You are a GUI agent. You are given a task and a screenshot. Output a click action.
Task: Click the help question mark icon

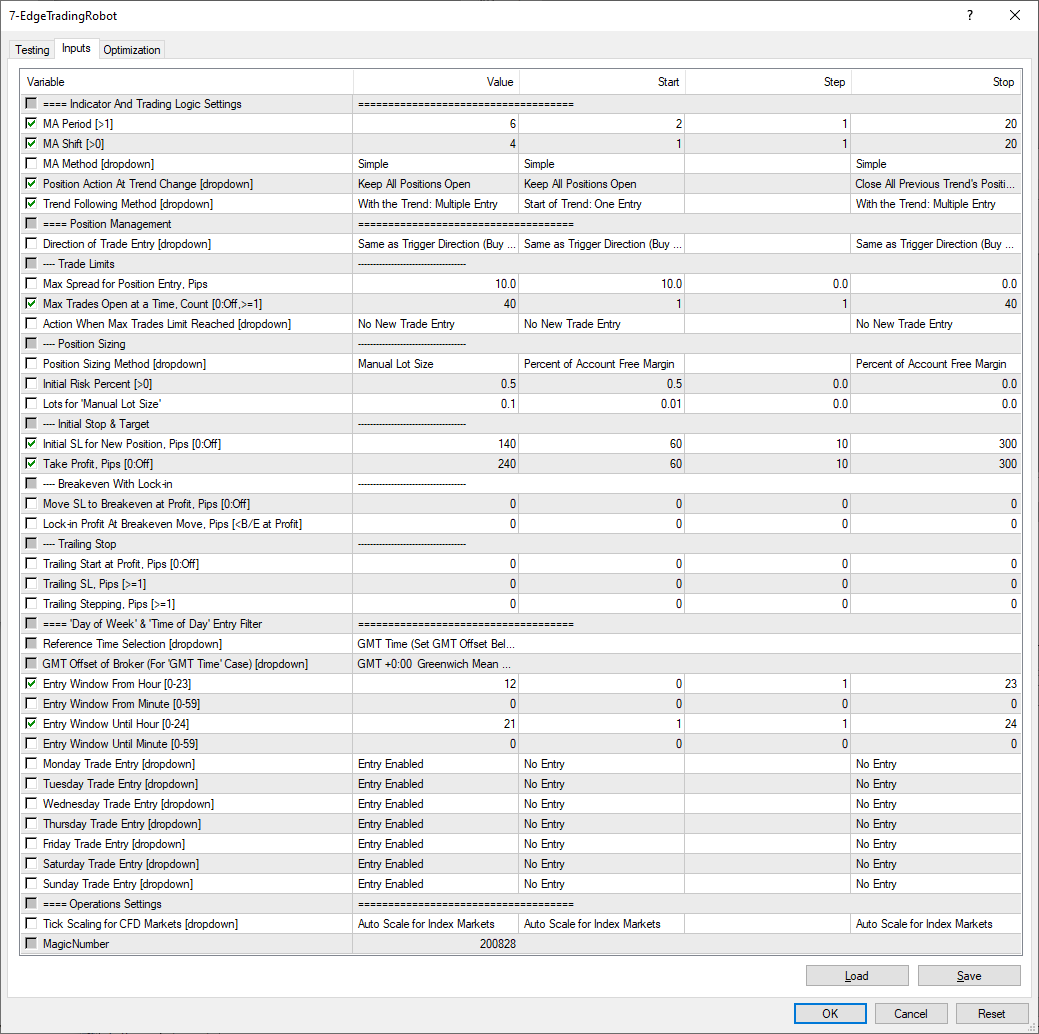[969, 16]
